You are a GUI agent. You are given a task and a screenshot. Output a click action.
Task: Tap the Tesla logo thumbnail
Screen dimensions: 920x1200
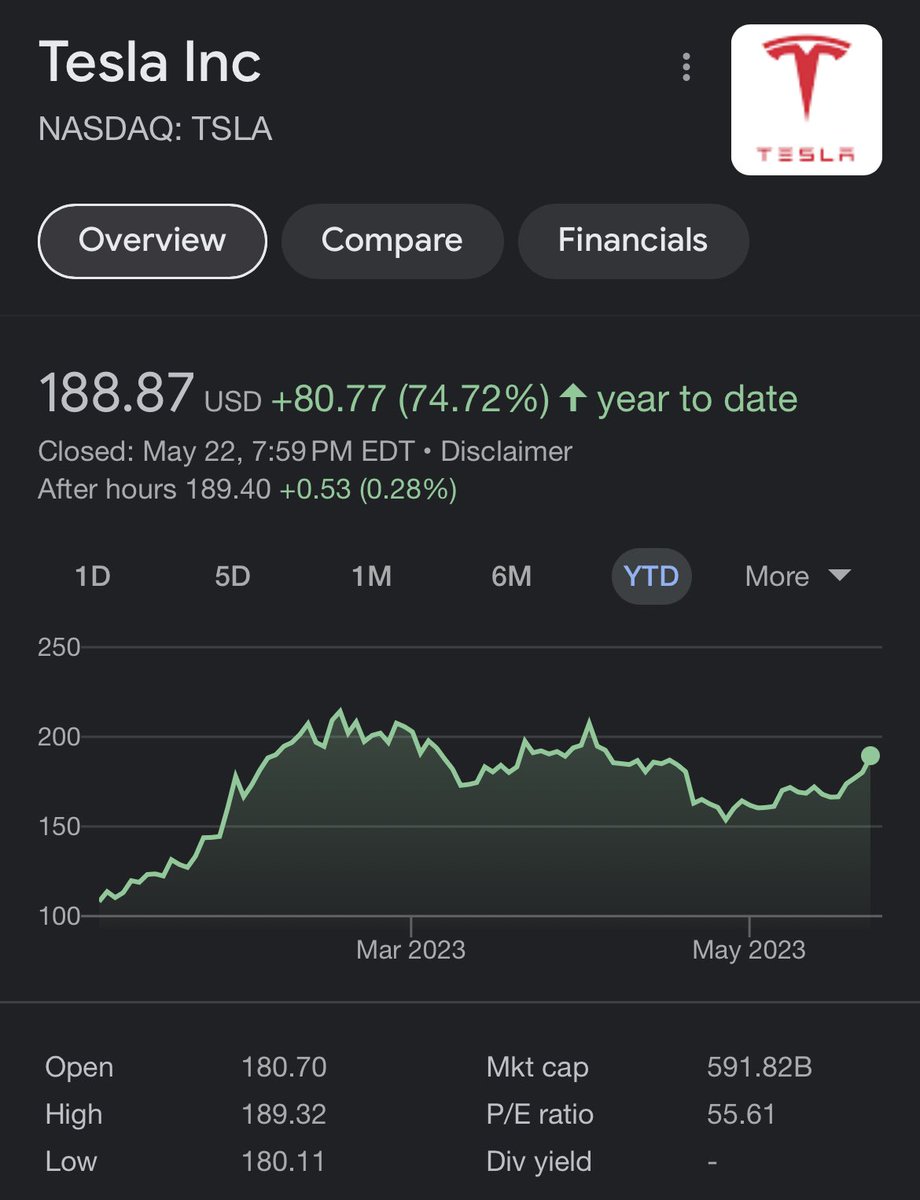[x=807, y=100]
